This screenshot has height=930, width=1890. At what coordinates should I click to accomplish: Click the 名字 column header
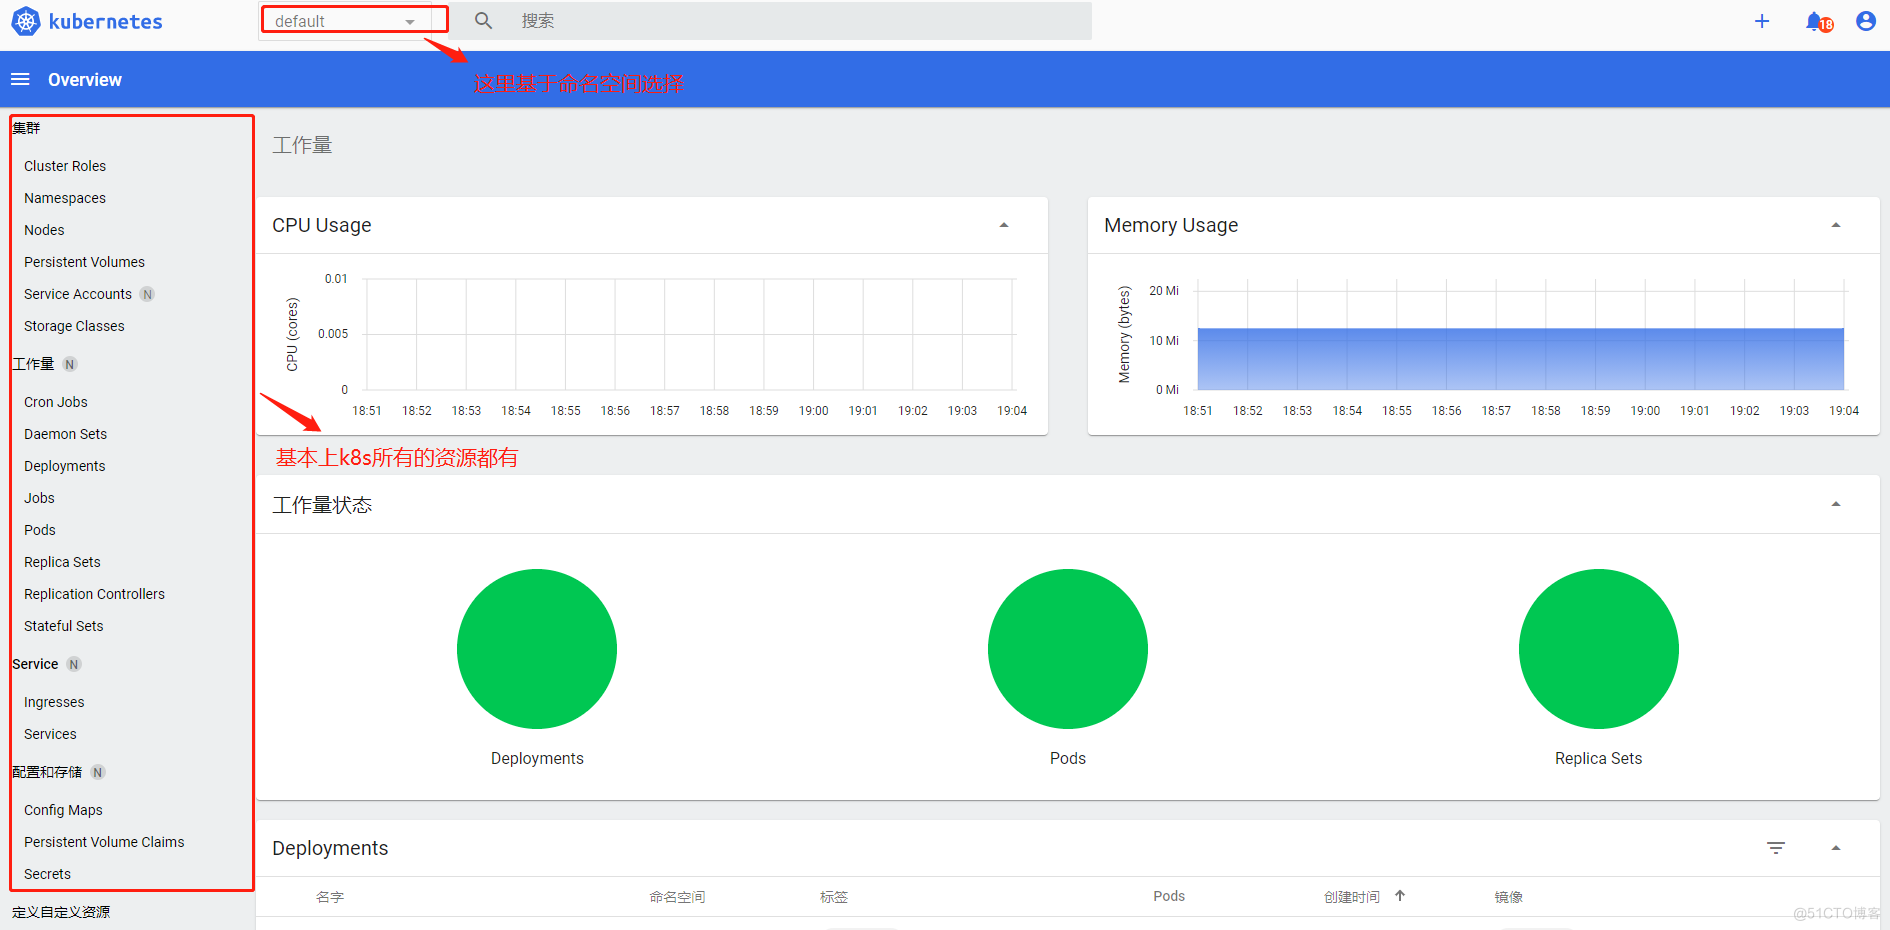[330, 897]
